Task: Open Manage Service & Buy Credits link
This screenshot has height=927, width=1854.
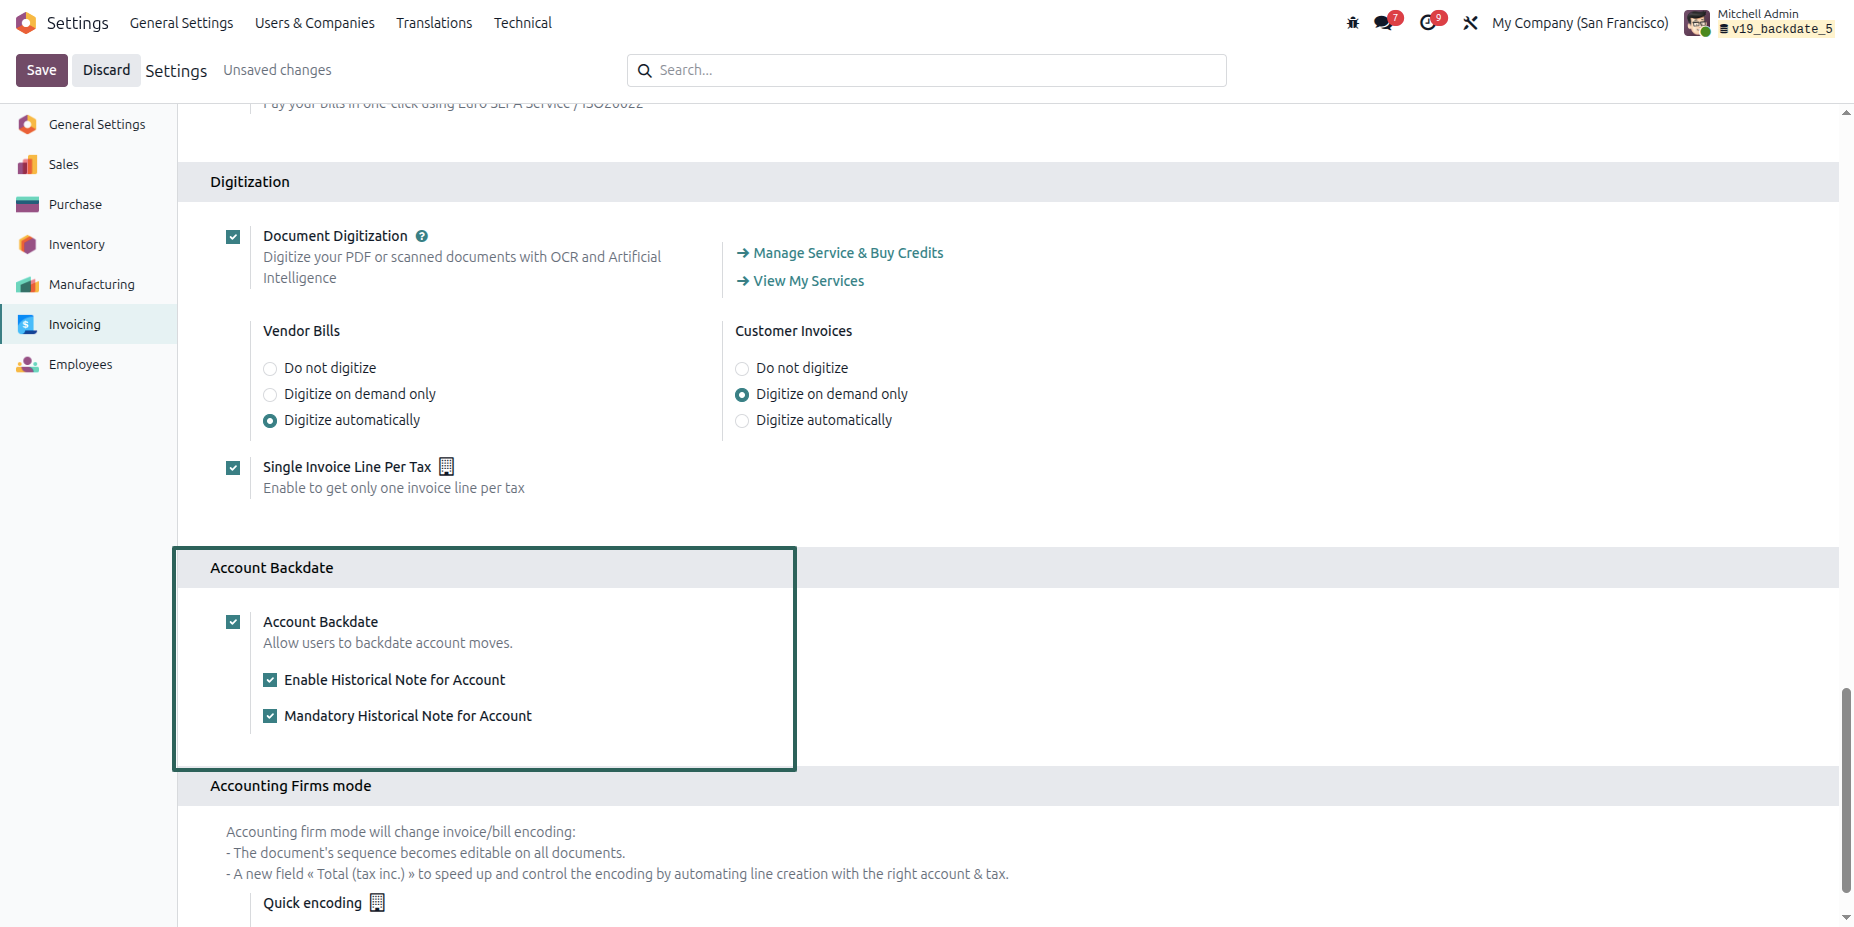Action: (x=840, y=253)
